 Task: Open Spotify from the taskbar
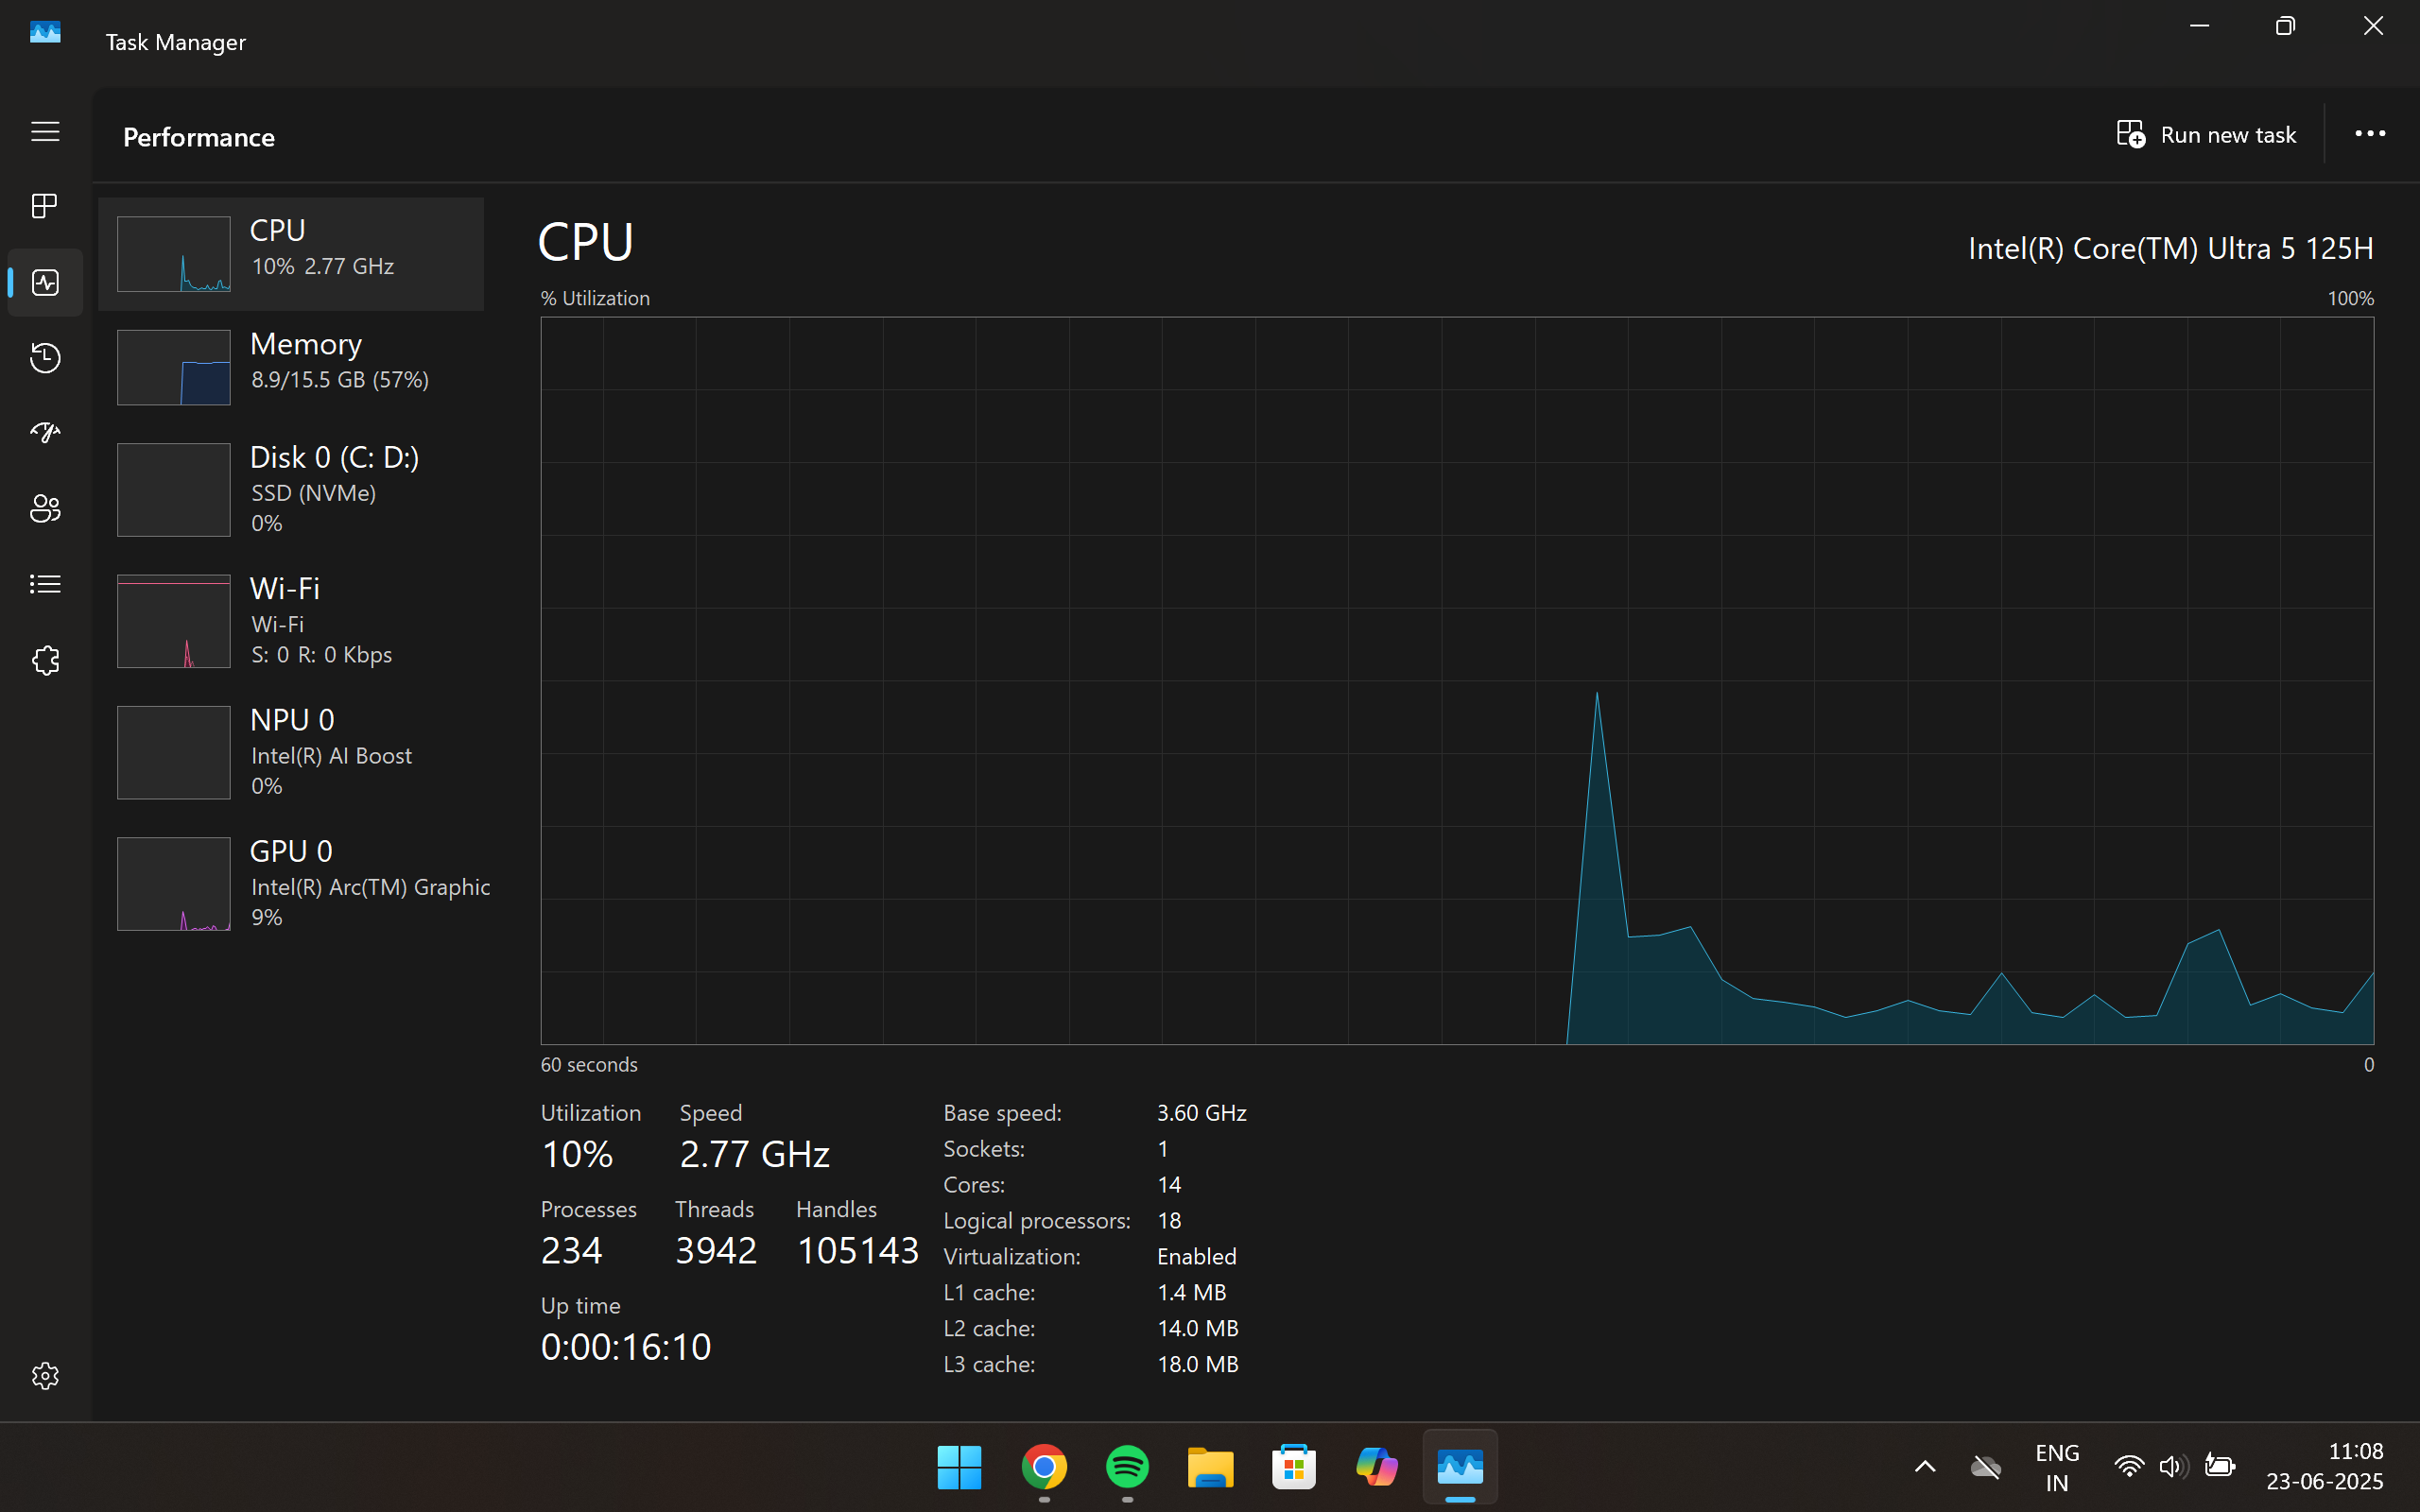[1127, 1467]
